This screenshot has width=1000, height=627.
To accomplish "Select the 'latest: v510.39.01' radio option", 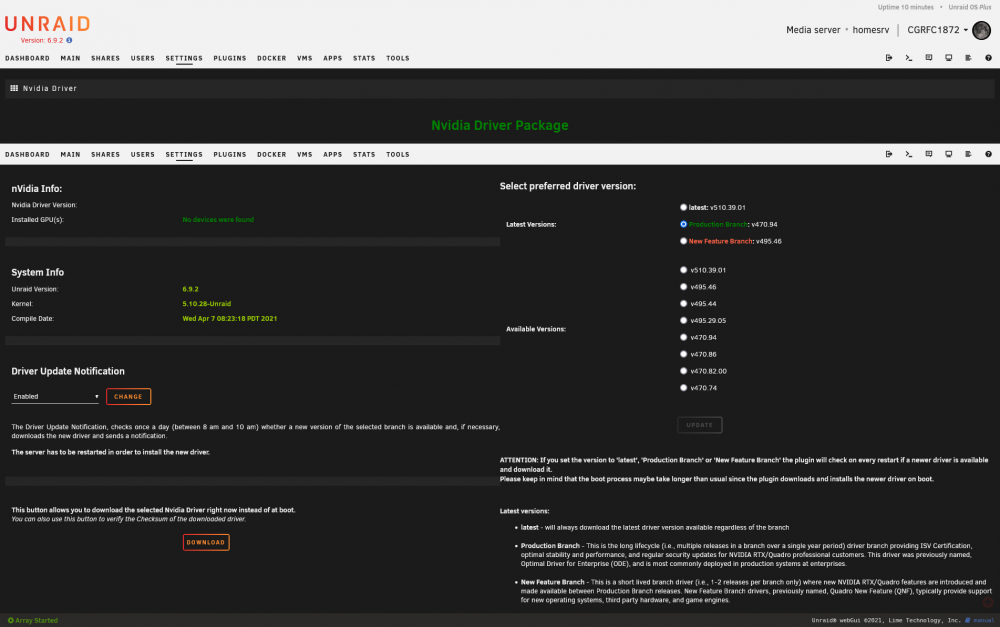I will click(683, 207).
